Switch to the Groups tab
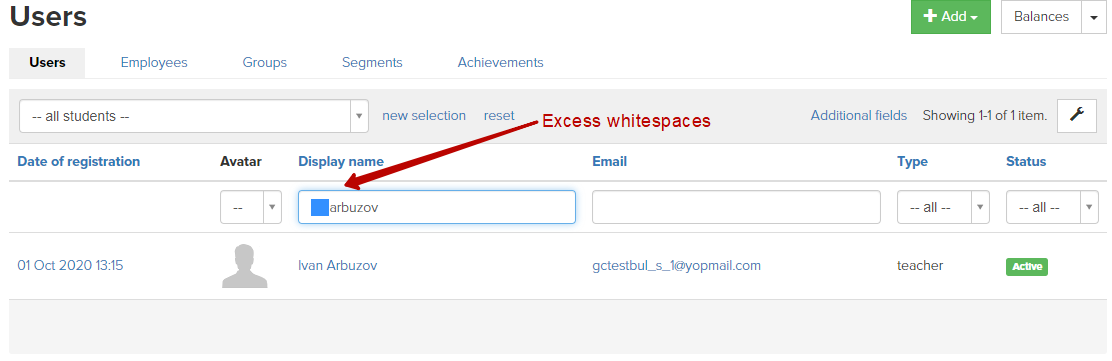The width and height of the screenshot is (1112, 361). tap(265, 62)
